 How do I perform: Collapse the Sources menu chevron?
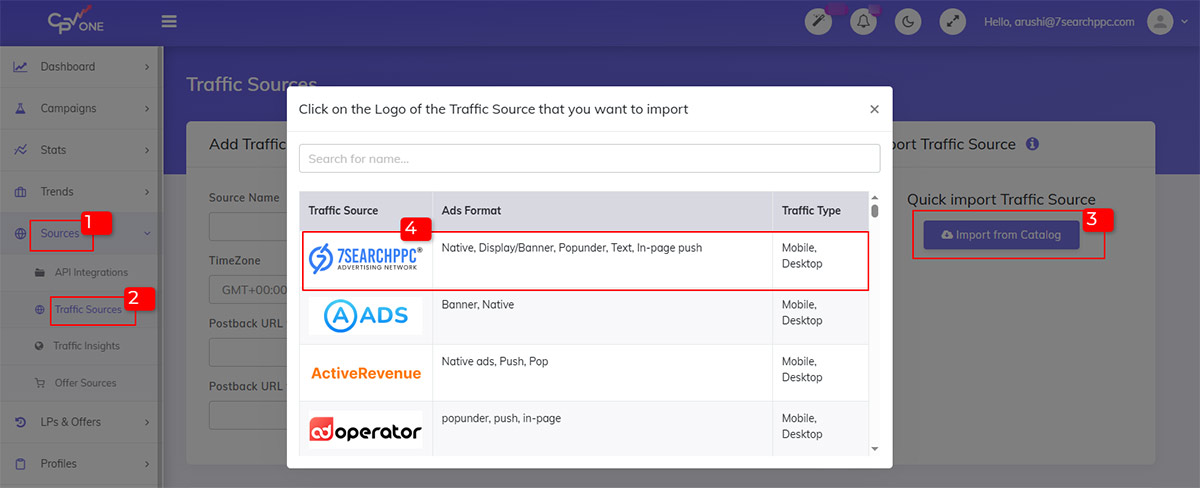click(x=147, y=234)
